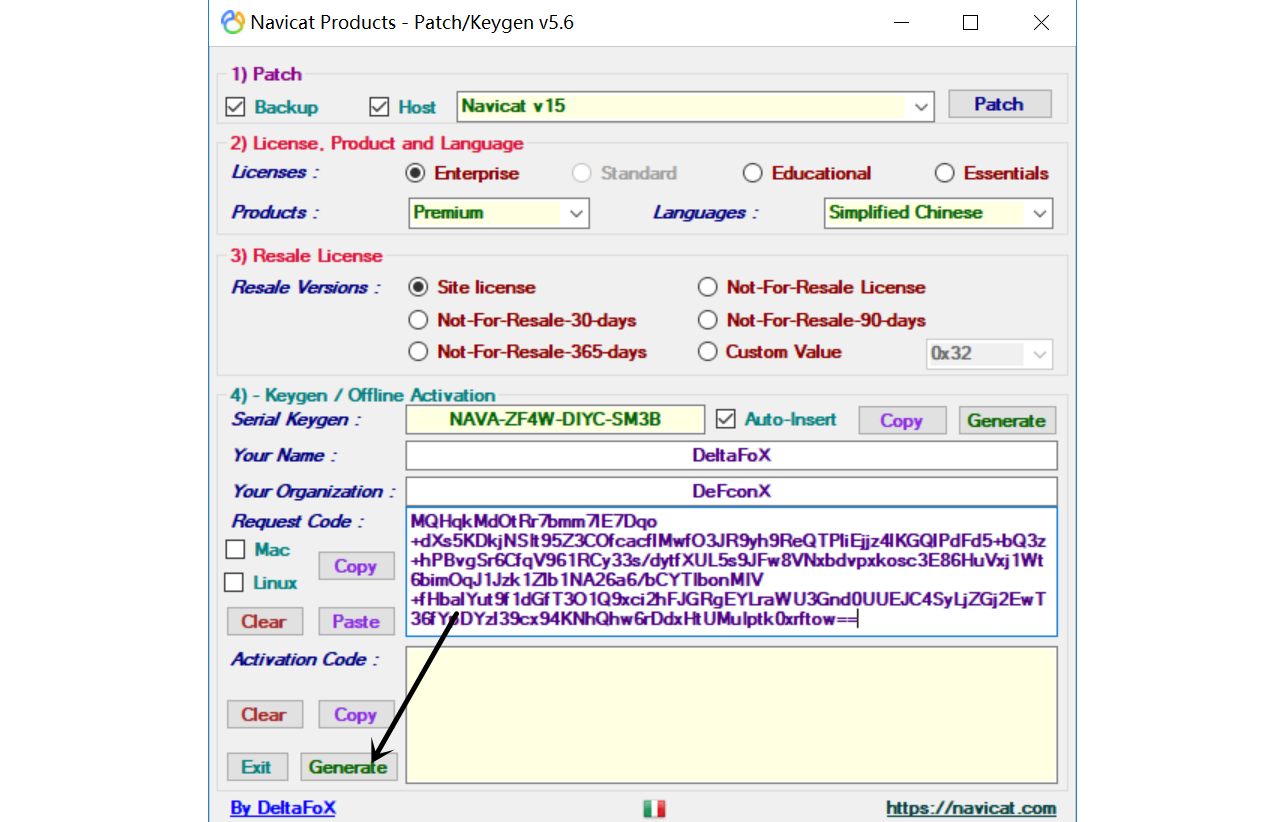1284x822 pixels.
Task: Enable the Linux checkbox
Action: [x=235, y=582]
